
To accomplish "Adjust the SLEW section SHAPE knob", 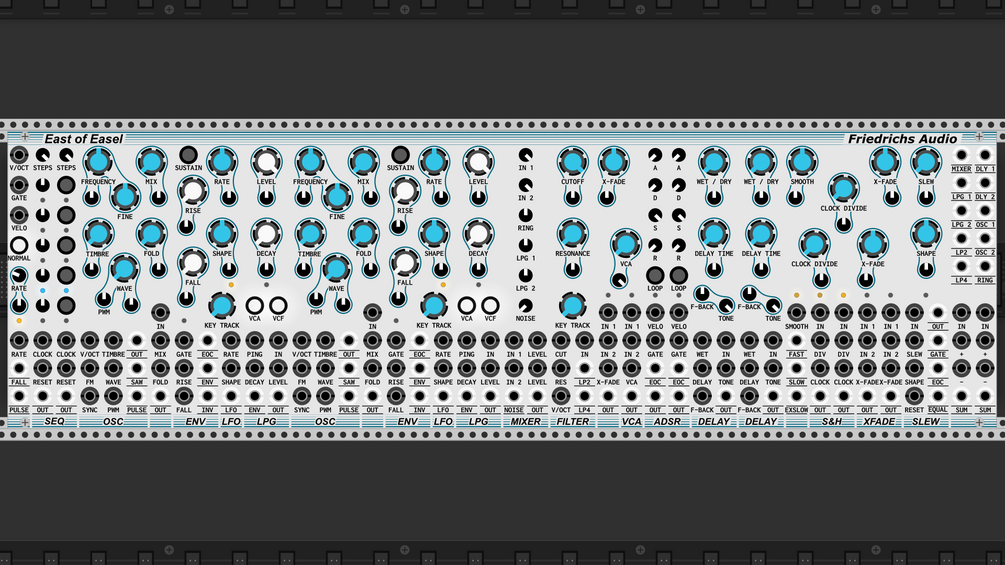I will pyautogui.click(x=926, y=233).
